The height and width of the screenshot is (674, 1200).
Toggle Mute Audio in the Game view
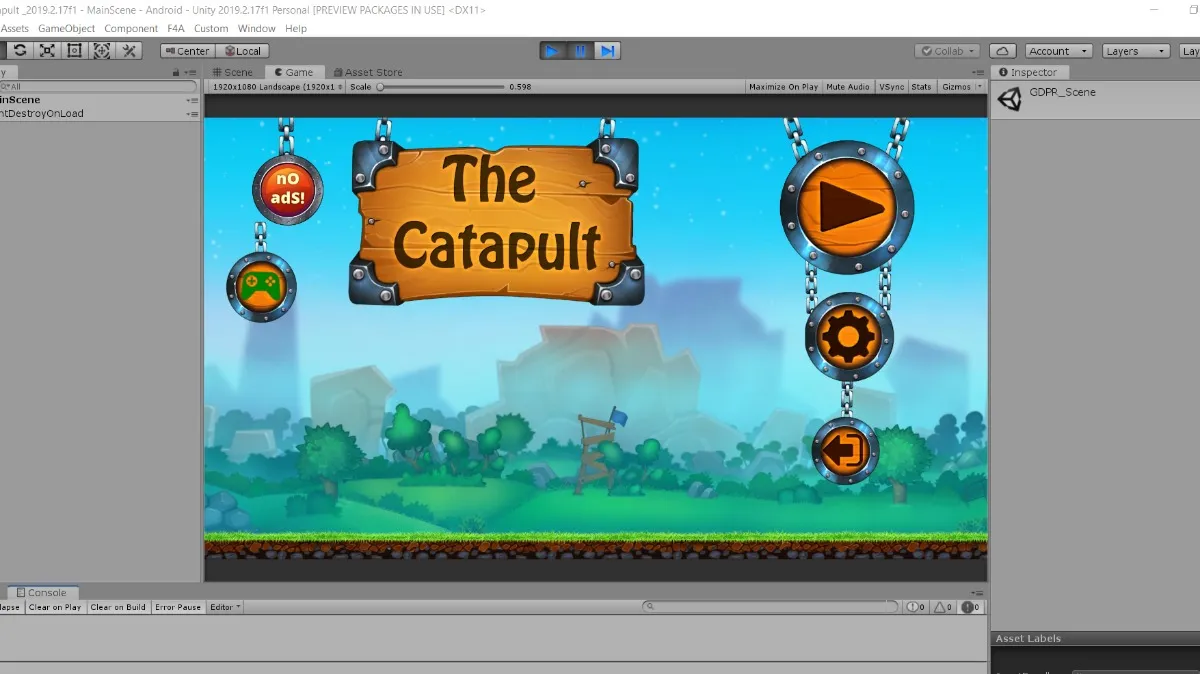[x=848, y=87]
